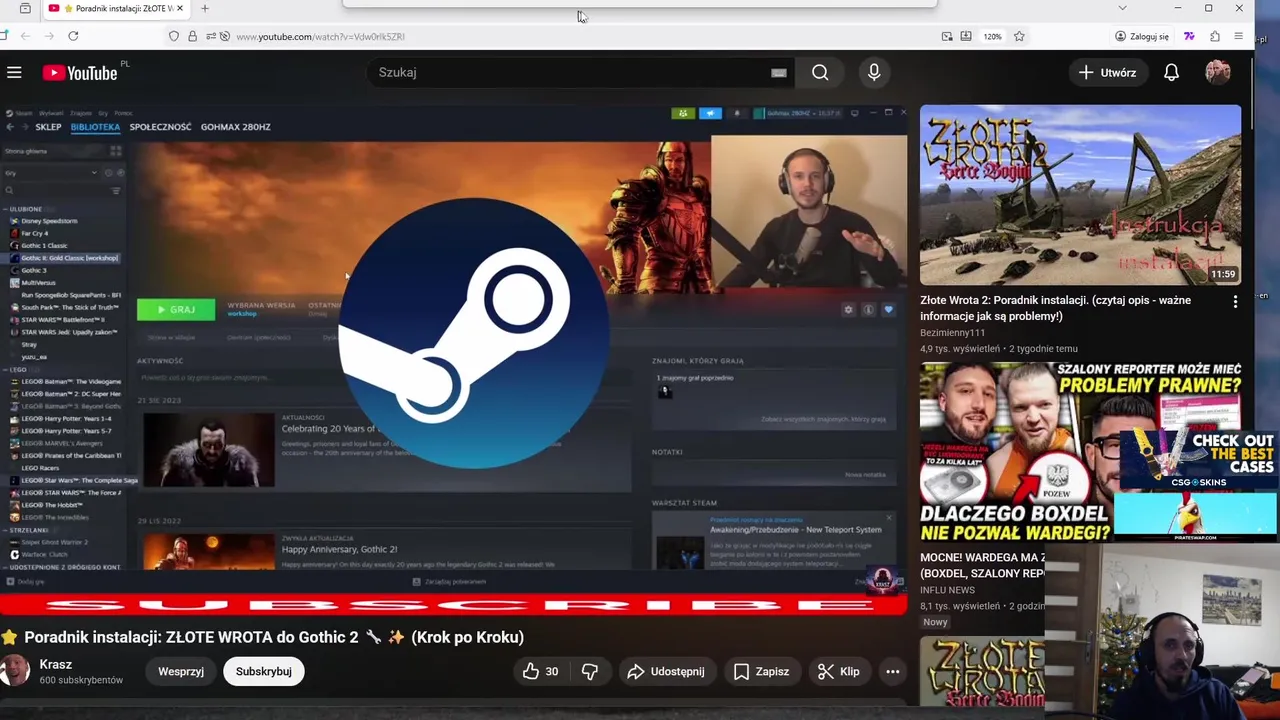Show site security padlock info

tap(193, 36)
